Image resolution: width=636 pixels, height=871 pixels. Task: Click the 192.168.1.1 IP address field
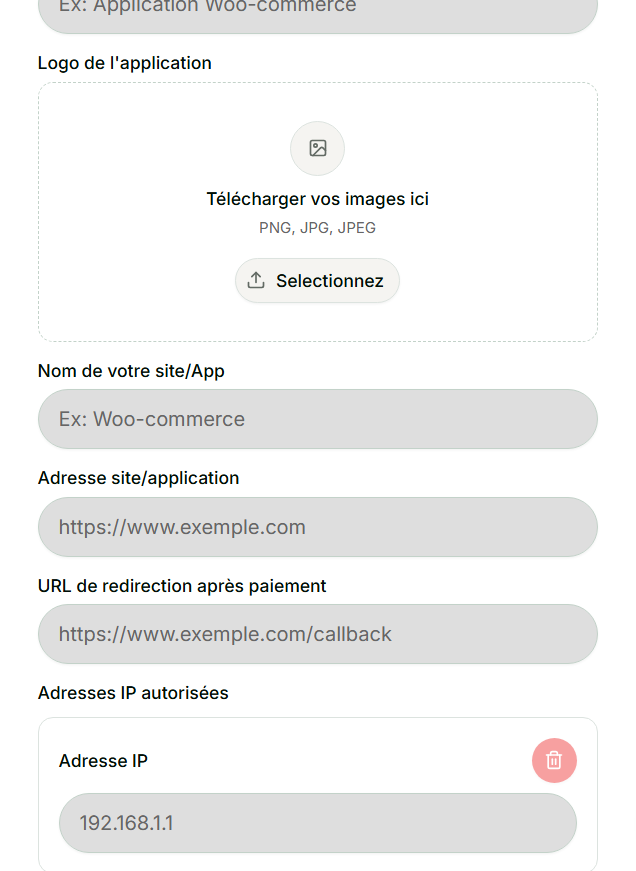pos(317,823)
